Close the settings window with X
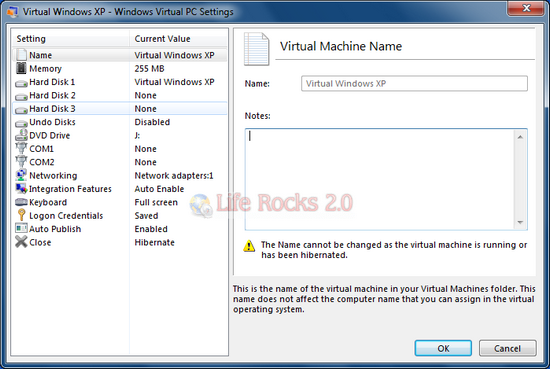Viewport: 550px width, 369px height. tap(526, 8)
